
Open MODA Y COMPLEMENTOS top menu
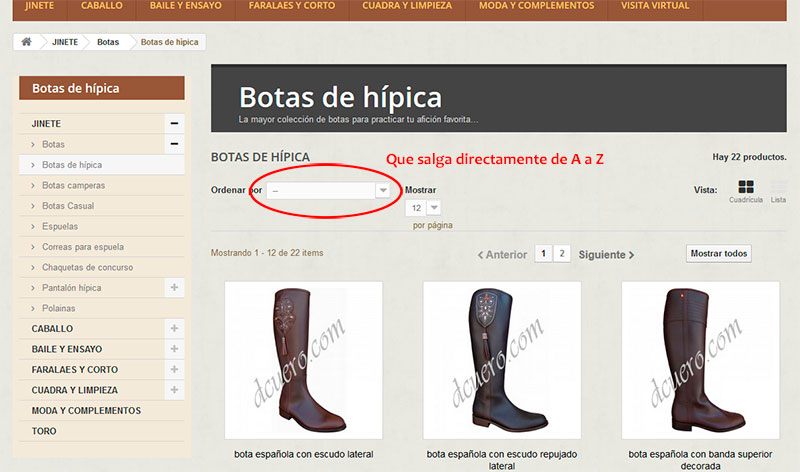coord(536,6)
